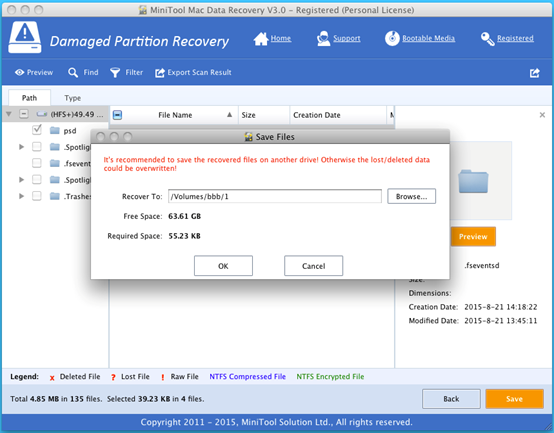Image resolution: width=554 pixels, height=433 pixels.
Task: Click the orange Save button
Action: pos(514,399)
